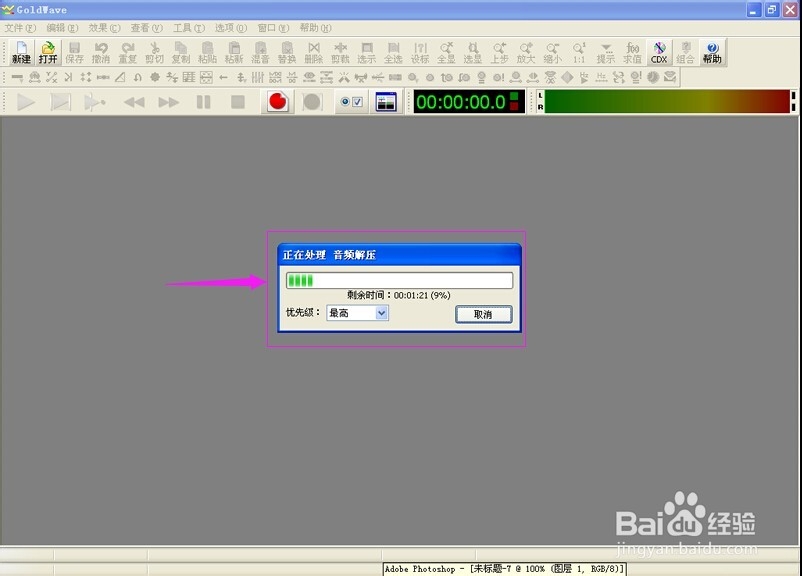802x576 pixels.
Task: Click the equalizer effect icon
Action: point(258,77)
